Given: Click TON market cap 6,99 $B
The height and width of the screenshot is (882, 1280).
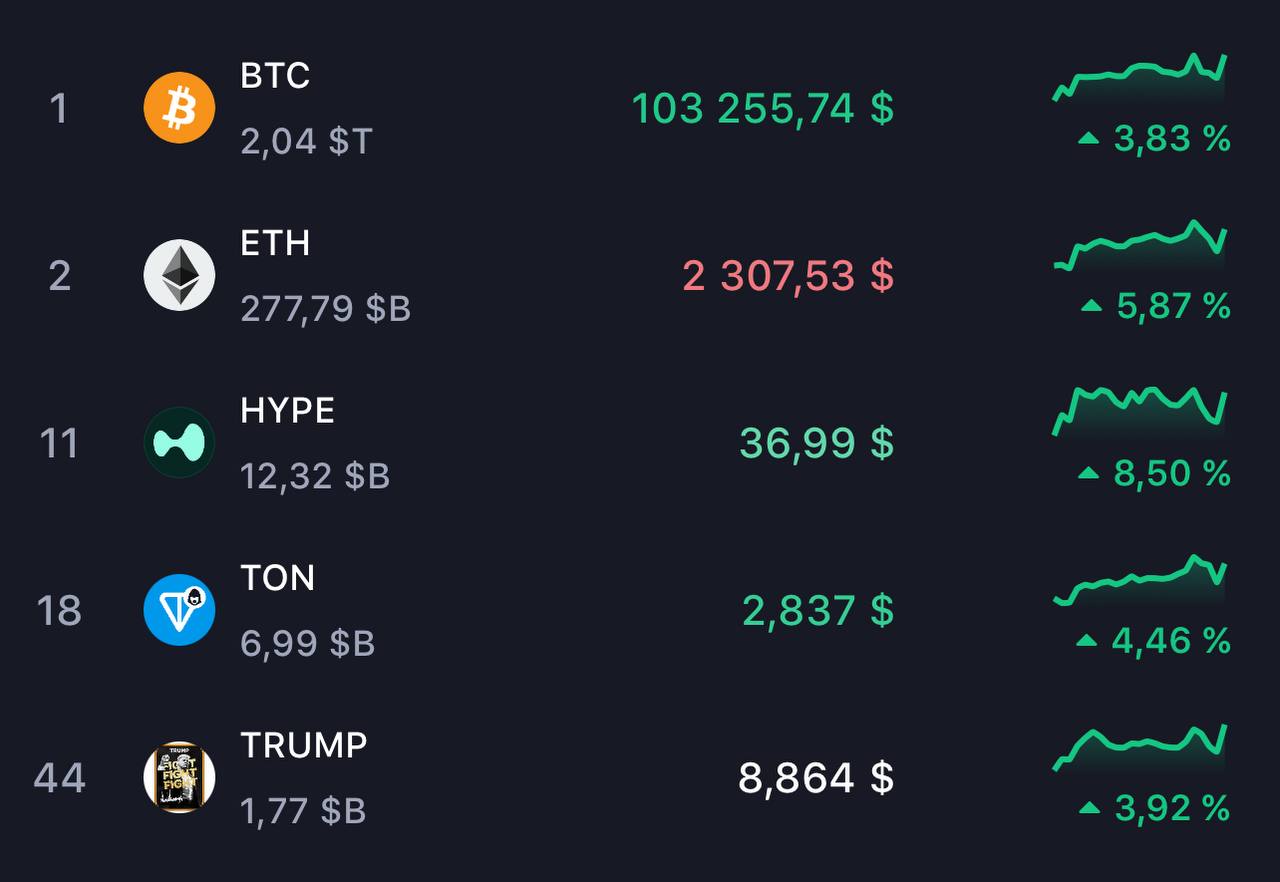Looking at the screenshot, I should 308,643.
